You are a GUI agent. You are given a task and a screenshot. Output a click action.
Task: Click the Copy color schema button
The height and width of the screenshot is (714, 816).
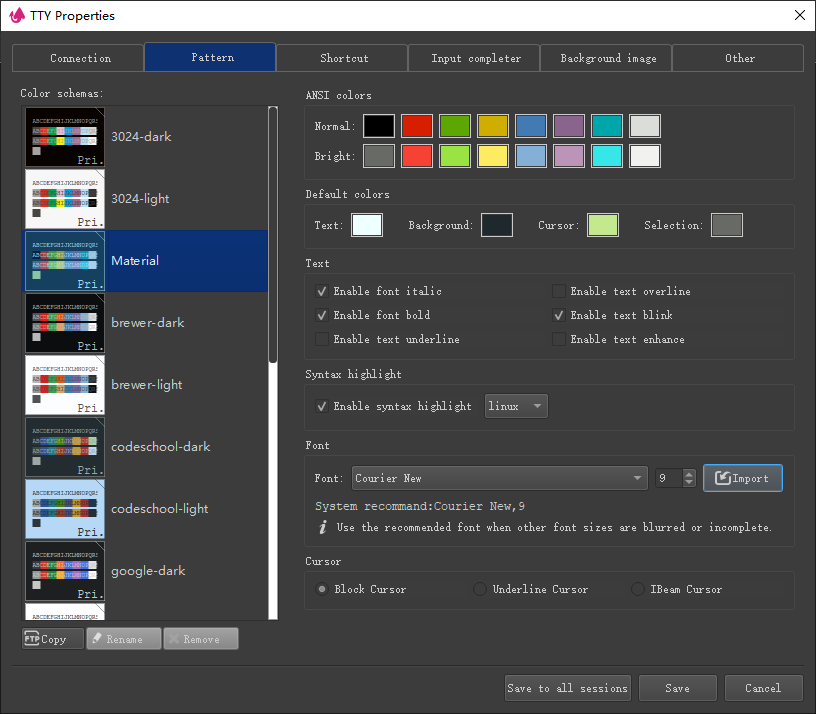(53, 639)
